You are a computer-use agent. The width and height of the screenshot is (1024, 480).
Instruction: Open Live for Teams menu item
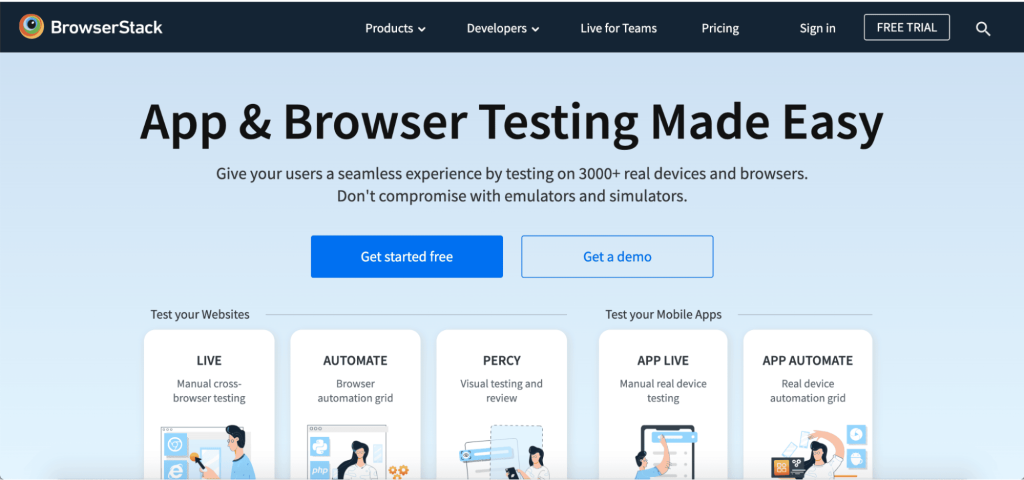coord(619,28)
